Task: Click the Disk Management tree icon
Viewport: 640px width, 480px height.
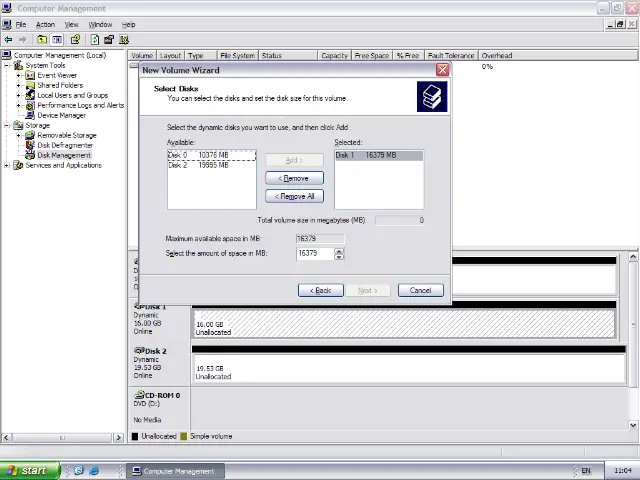Action: point(30,156)
